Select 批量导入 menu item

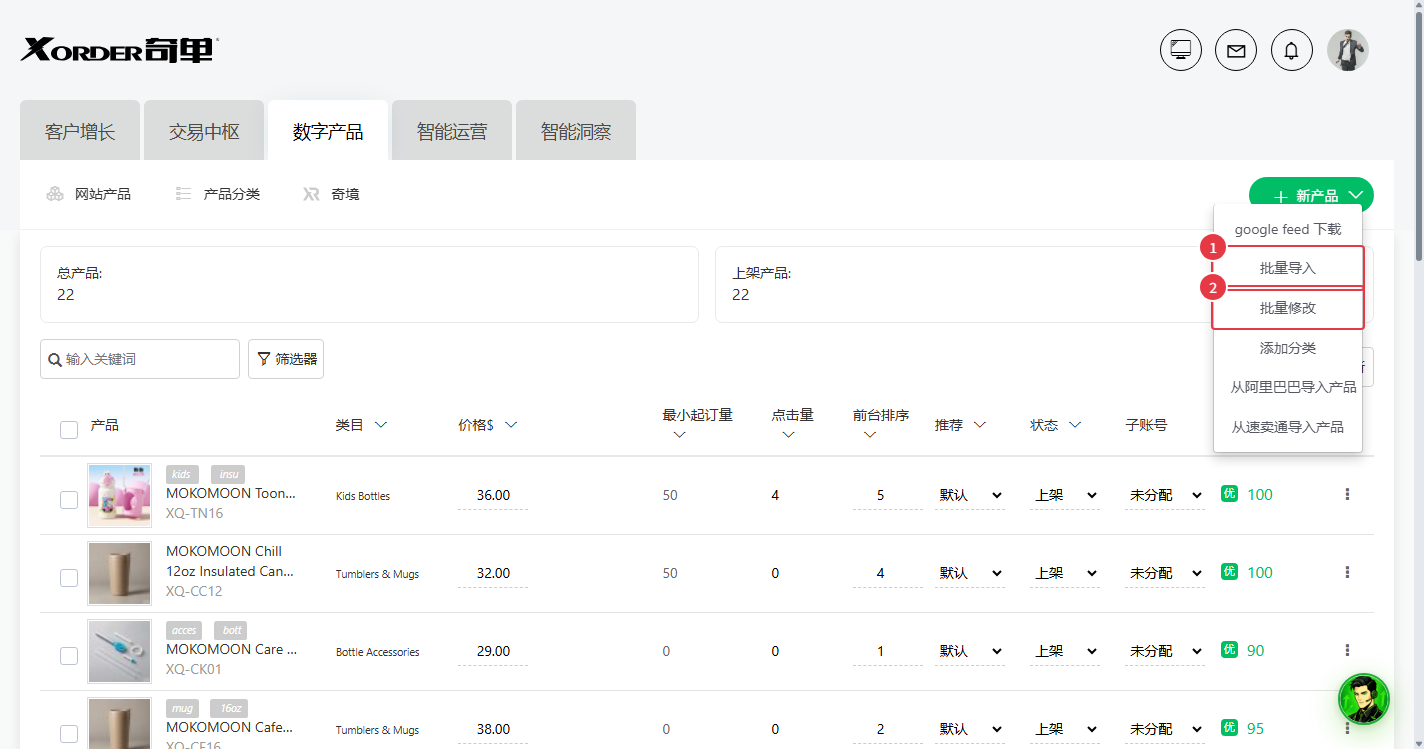(x=1288, y=268)
